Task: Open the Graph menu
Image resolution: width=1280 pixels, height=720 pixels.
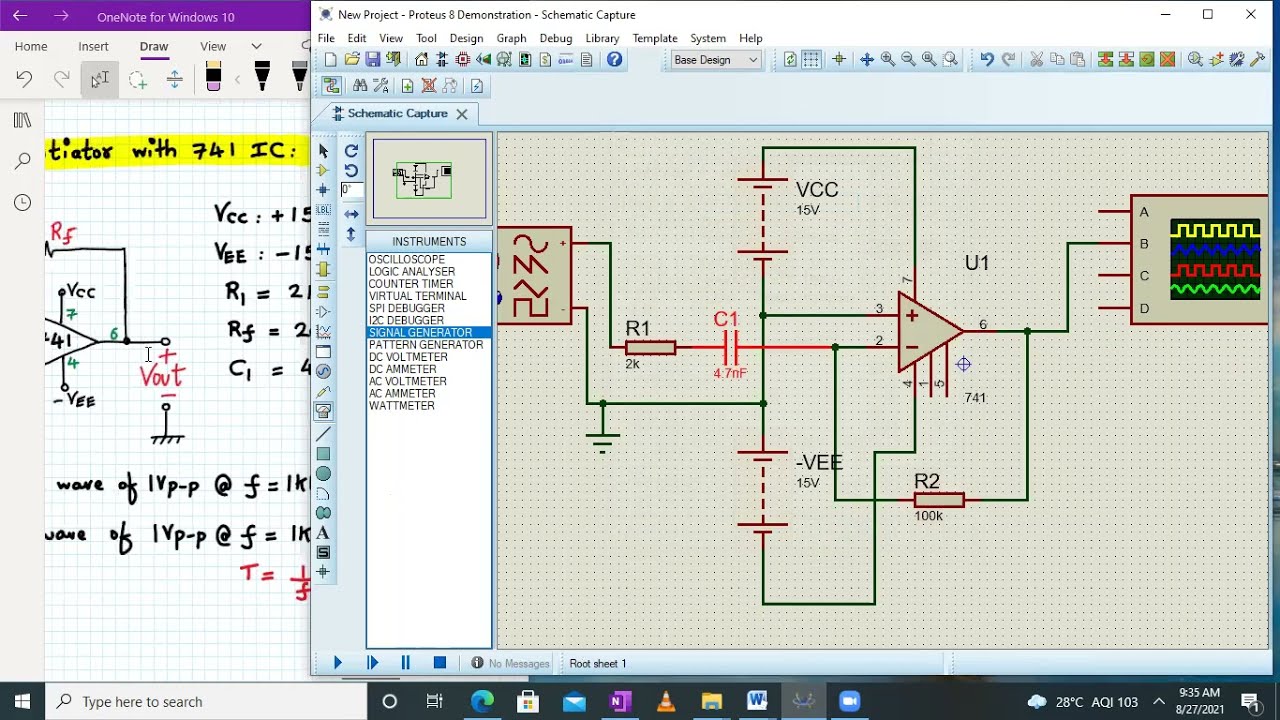Action: tap(511, 38)
